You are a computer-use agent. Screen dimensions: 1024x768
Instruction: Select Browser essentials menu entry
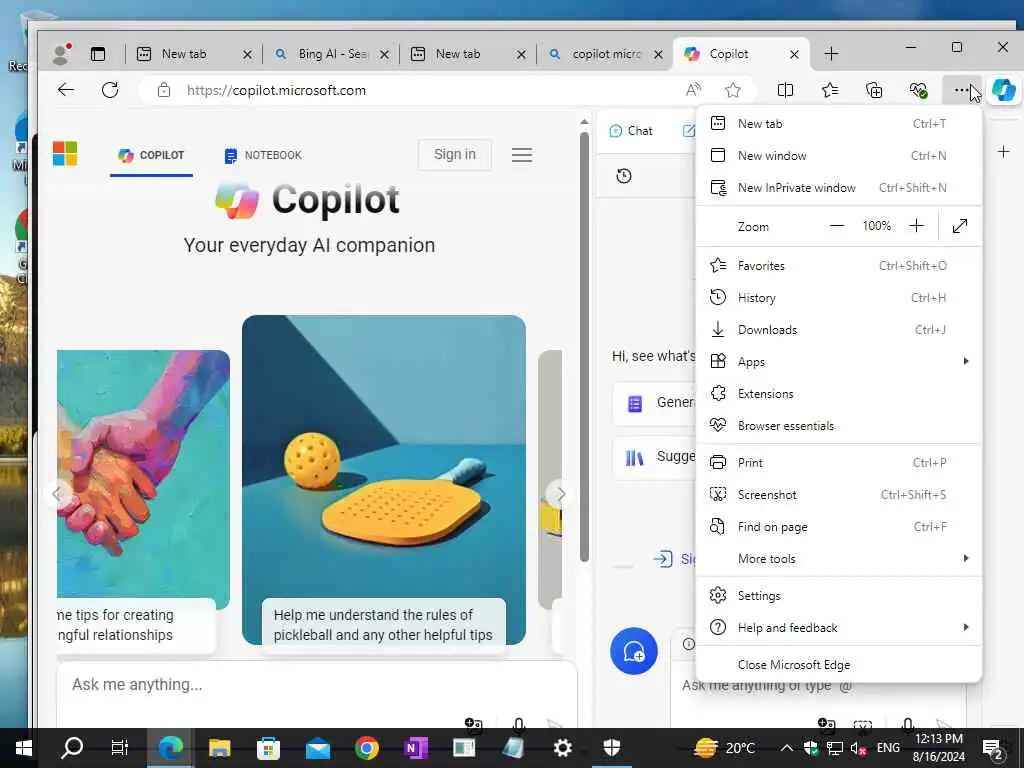pos(839,425)
